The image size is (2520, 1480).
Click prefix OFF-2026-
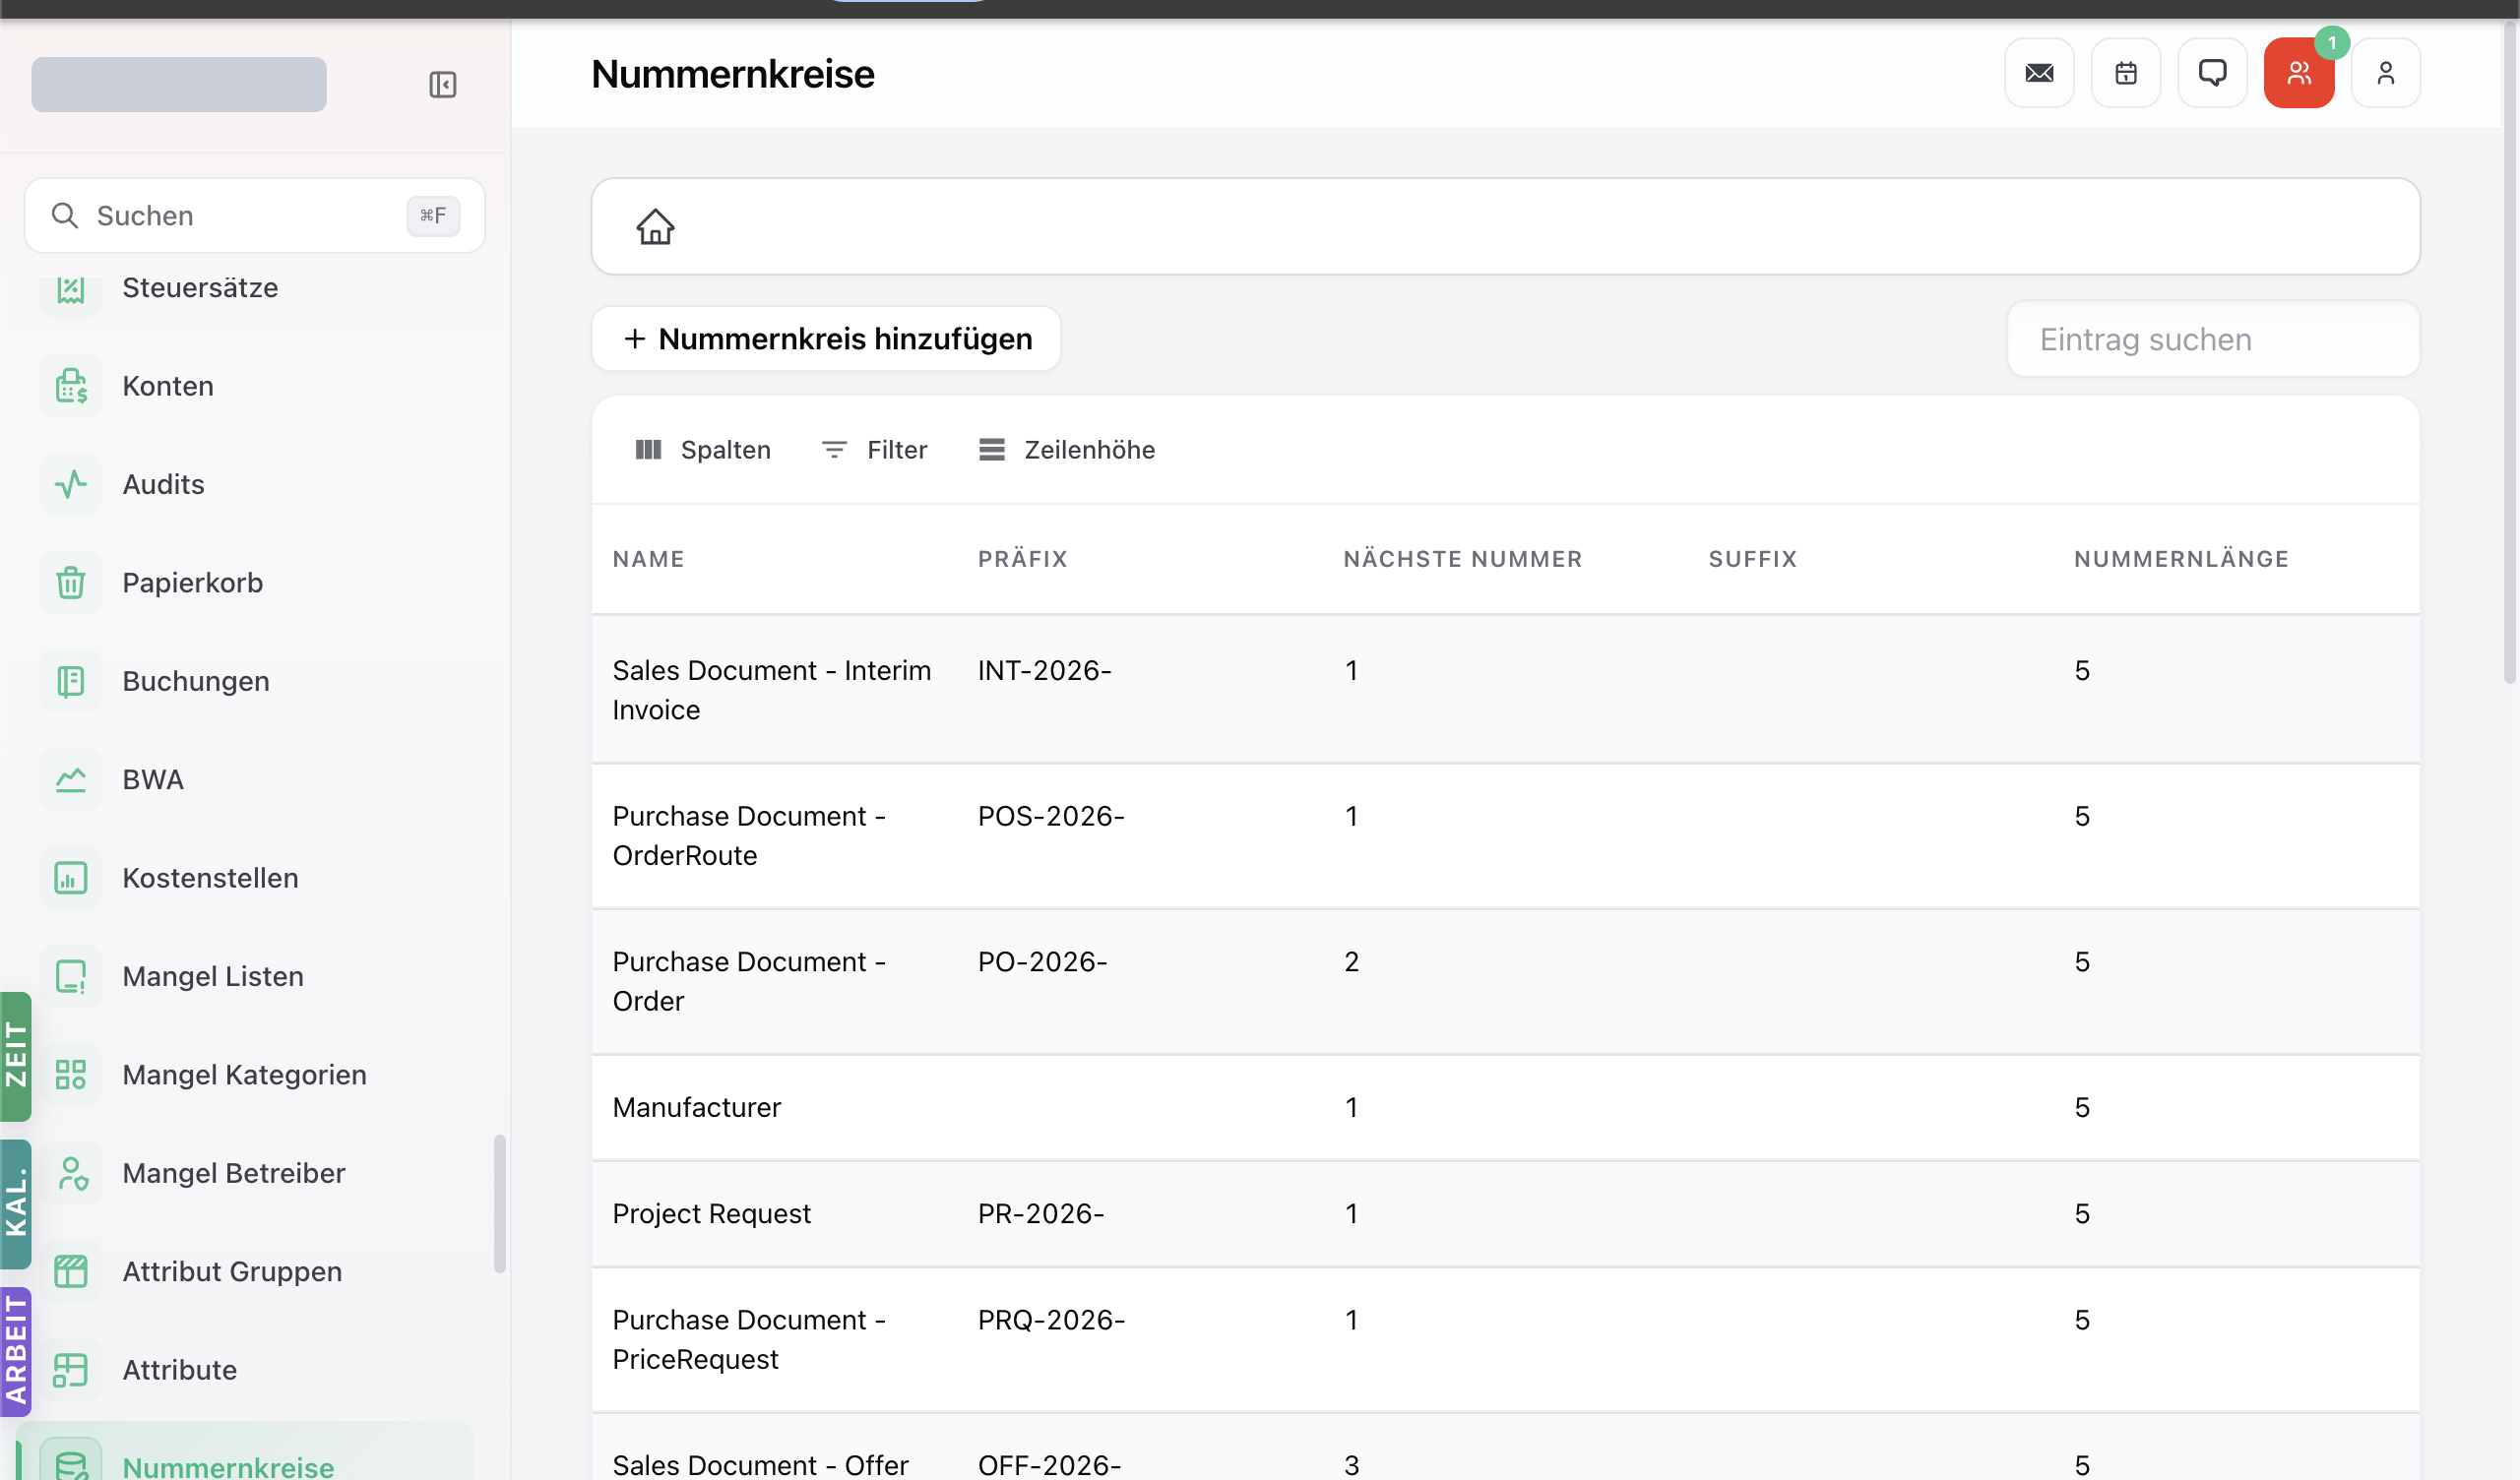click(x=1049, y=1466)
